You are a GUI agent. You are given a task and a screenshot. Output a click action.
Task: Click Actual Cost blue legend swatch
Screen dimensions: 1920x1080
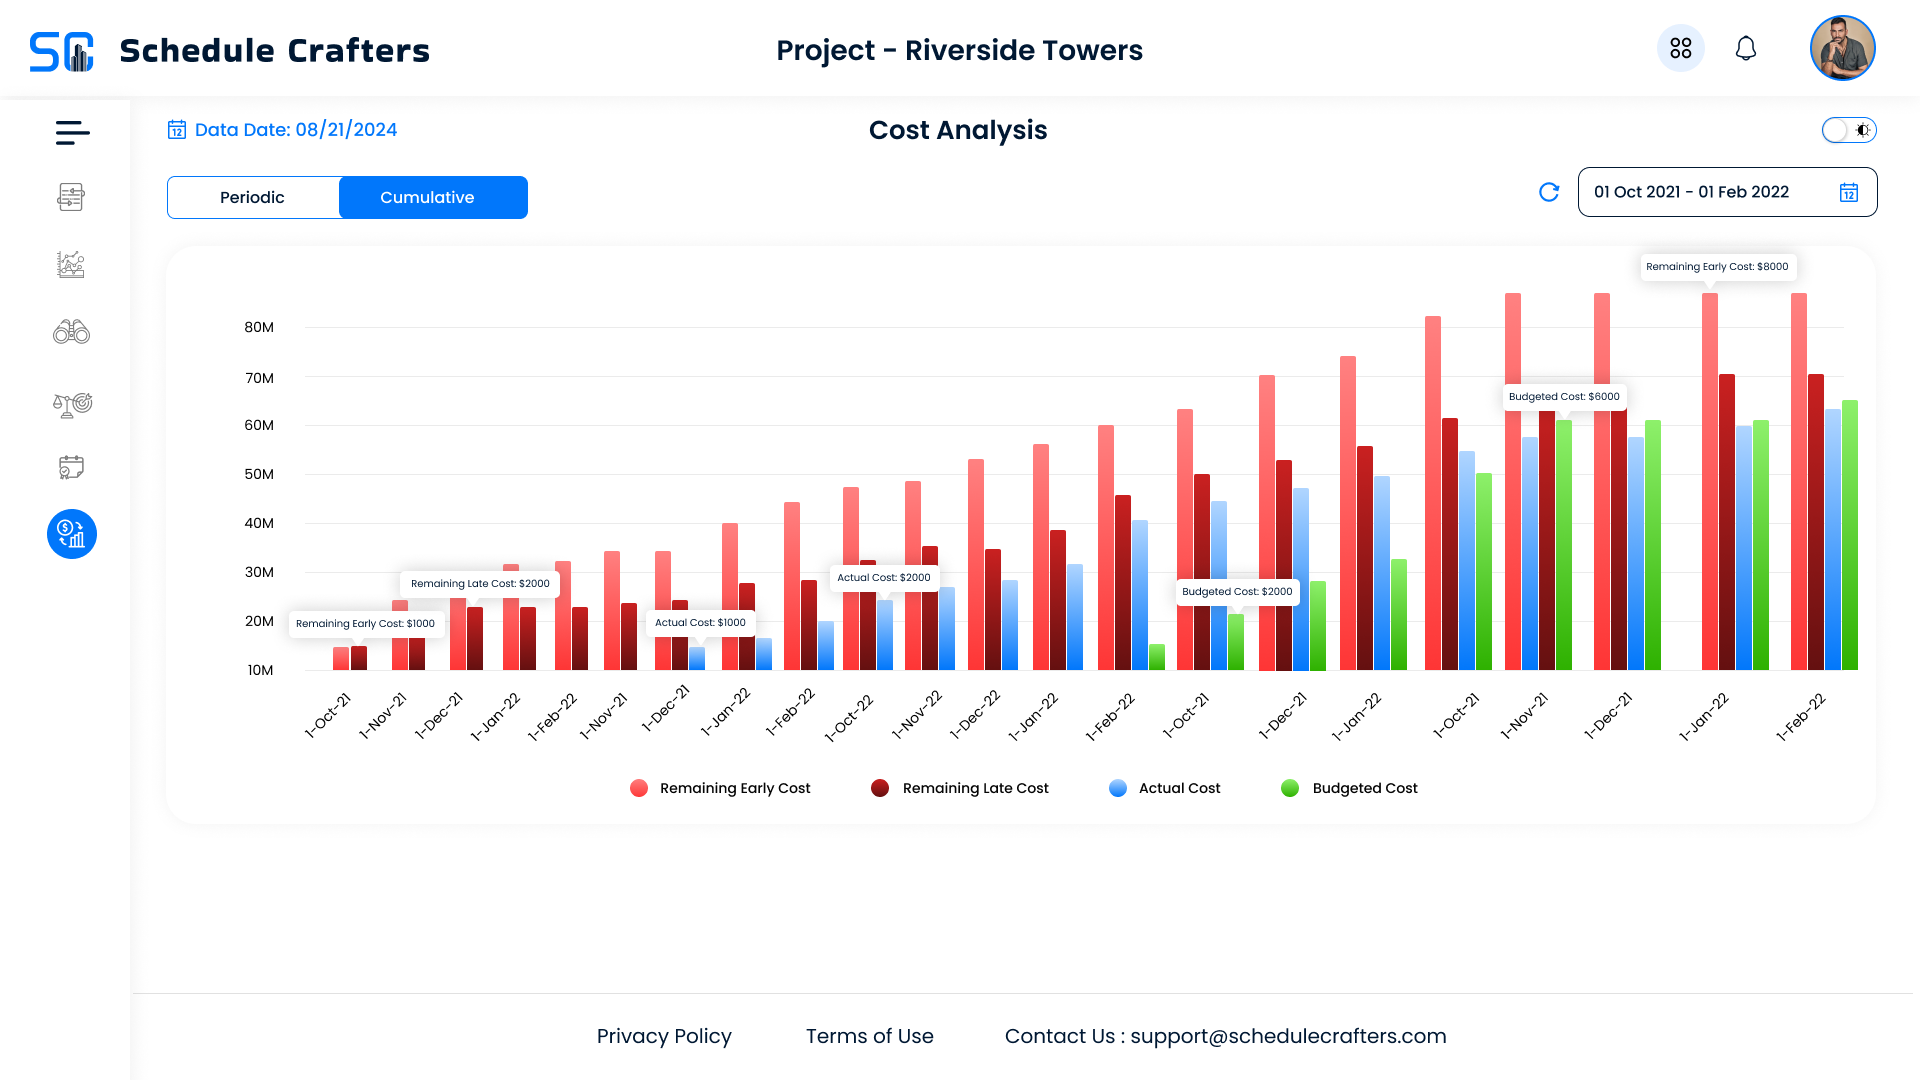tap(1118, 788)
